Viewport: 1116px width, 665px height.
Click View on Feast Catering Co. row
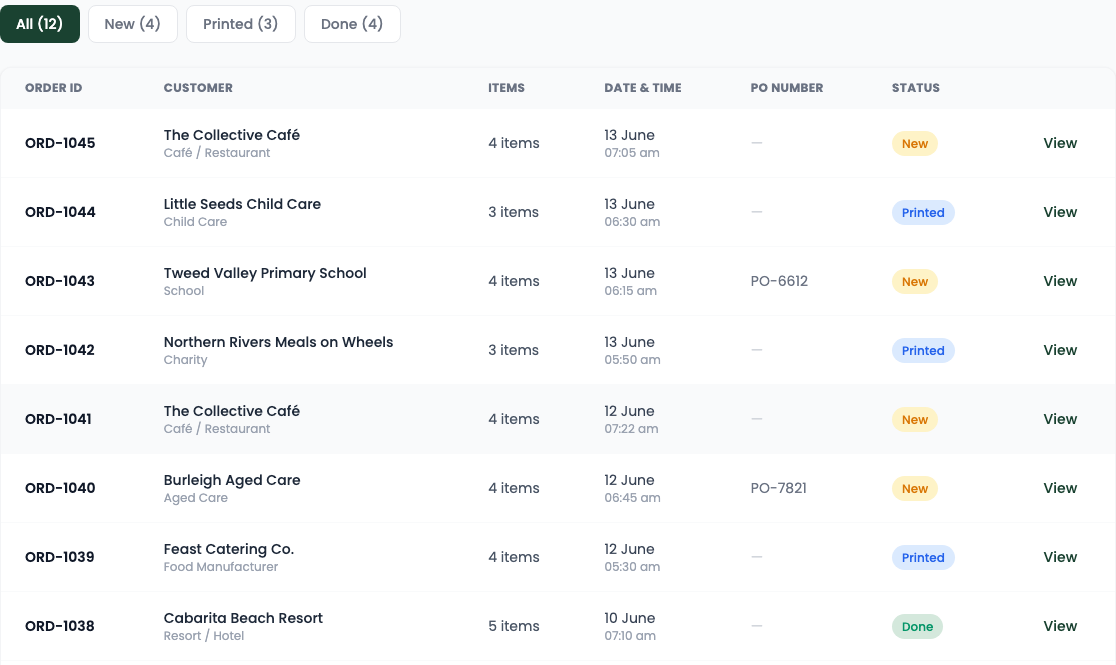pyautogui.click(x=1060, y=557)
